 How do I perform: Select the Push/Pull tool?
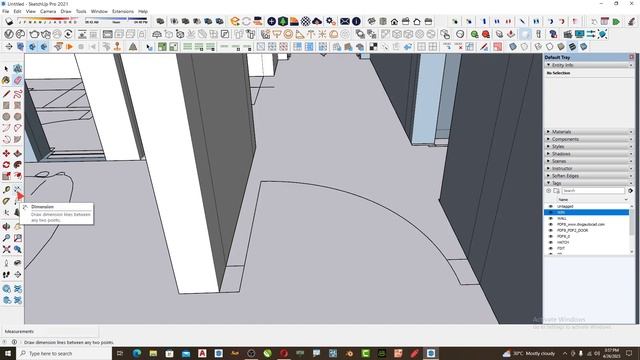[18, 153]
